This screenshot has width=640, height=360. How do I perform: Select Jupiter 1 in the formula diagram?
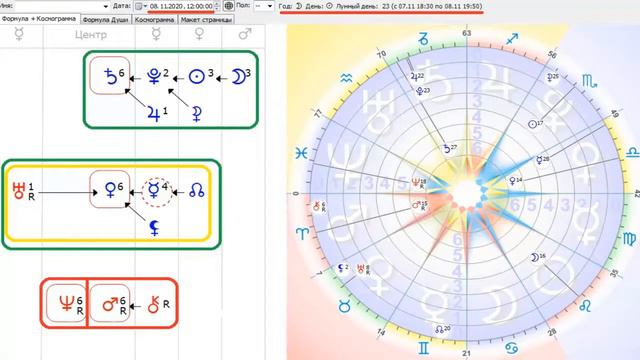click(157, 113)
